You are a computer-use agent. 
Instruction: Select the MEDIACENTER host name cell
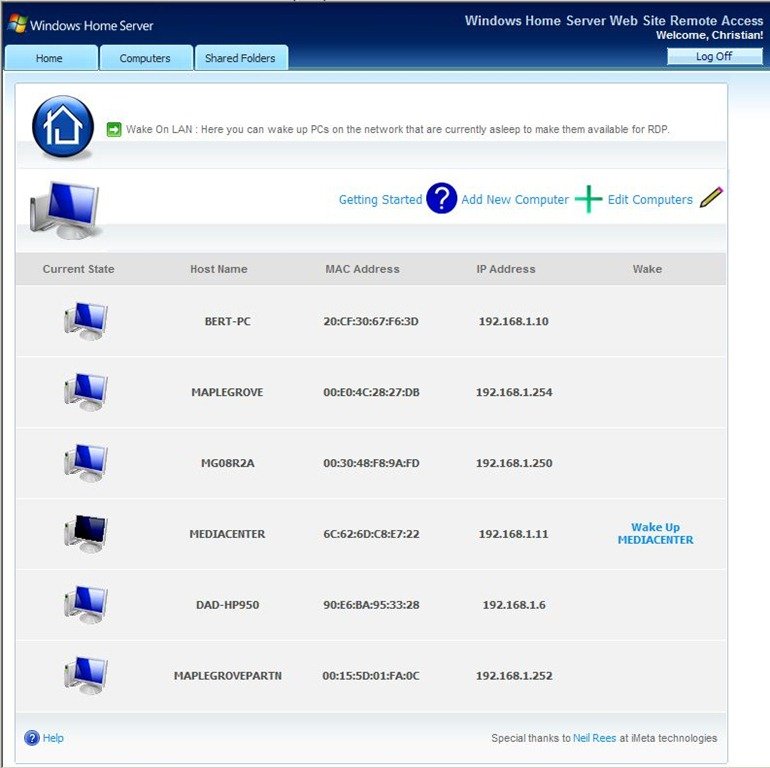tap(227, 534)
